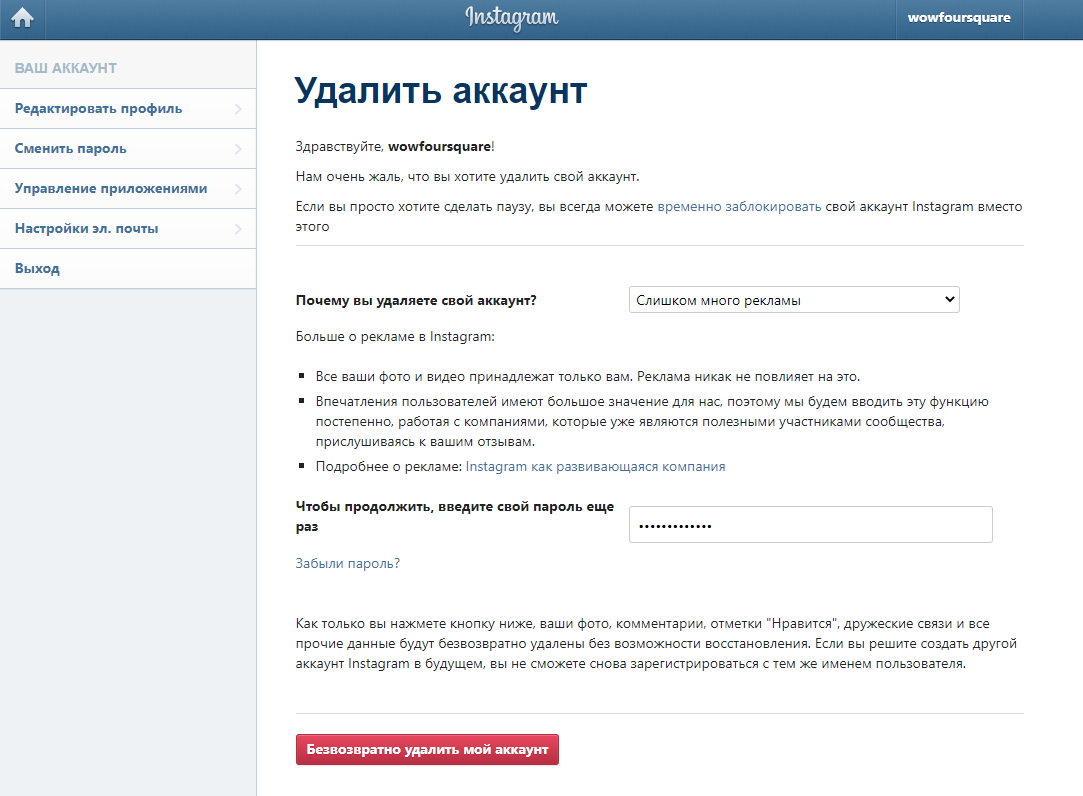The image size is (1083, 796).
Task: Click the Забыли пароль? link
Action: coord(347,563)
